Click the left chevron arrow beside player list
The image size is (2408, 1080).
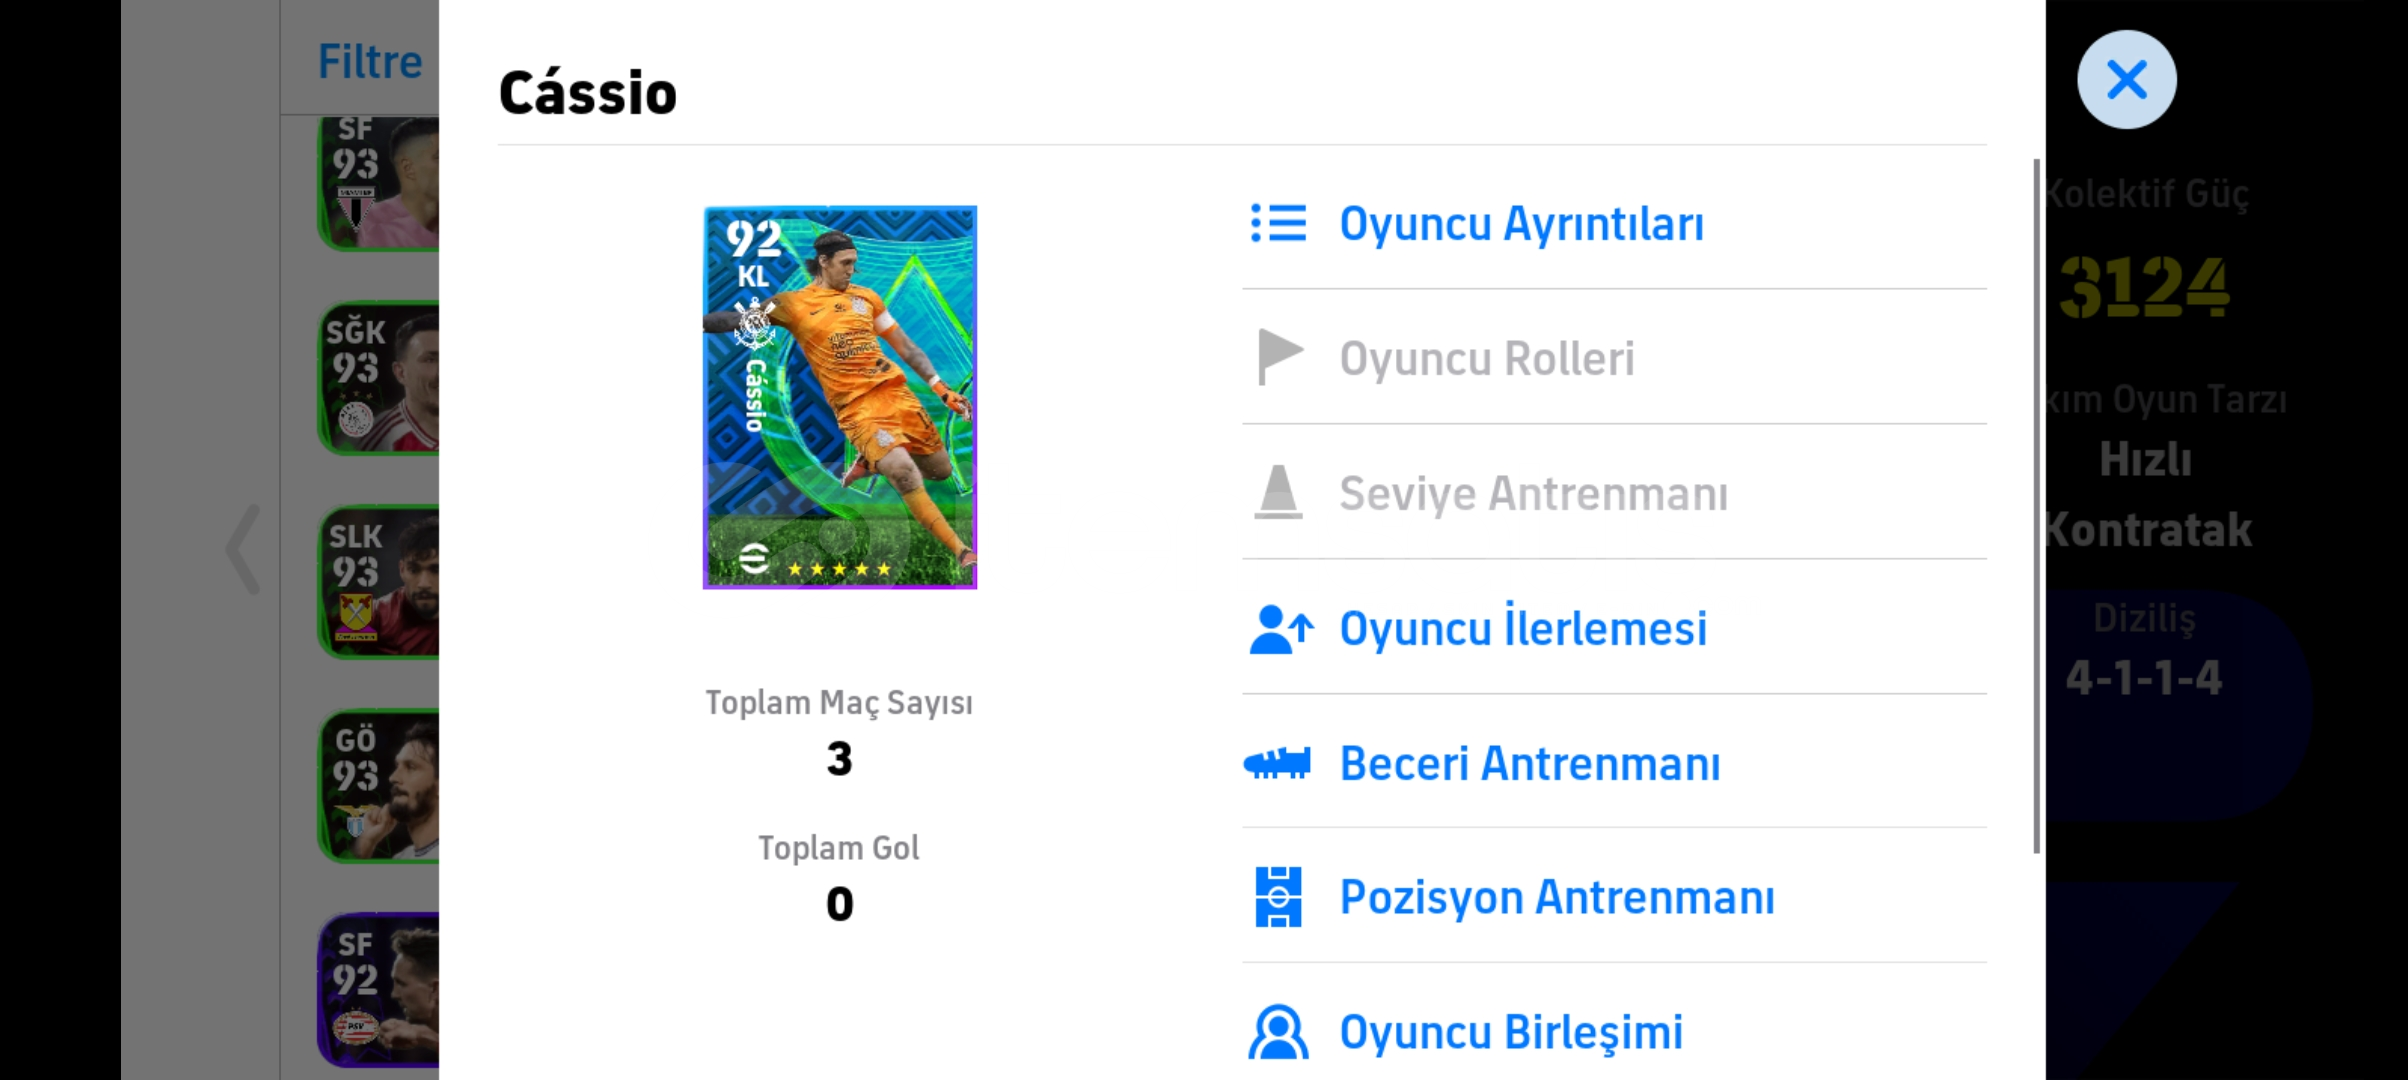pyautogui.click(x=243, y=550)
